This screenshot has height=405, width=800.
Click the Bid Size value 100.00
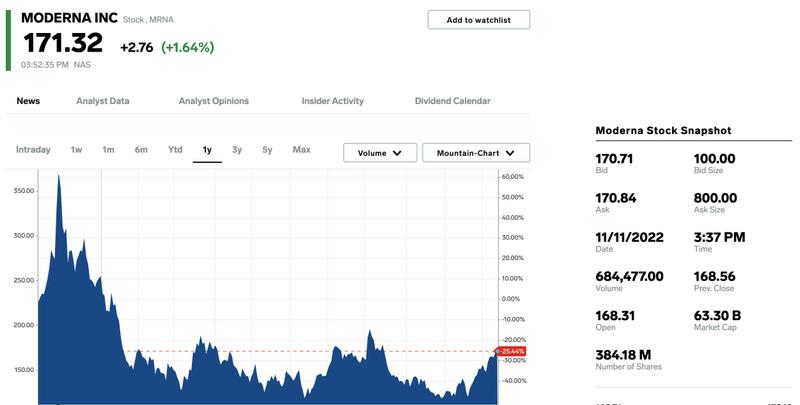click(x=714, y=159)
